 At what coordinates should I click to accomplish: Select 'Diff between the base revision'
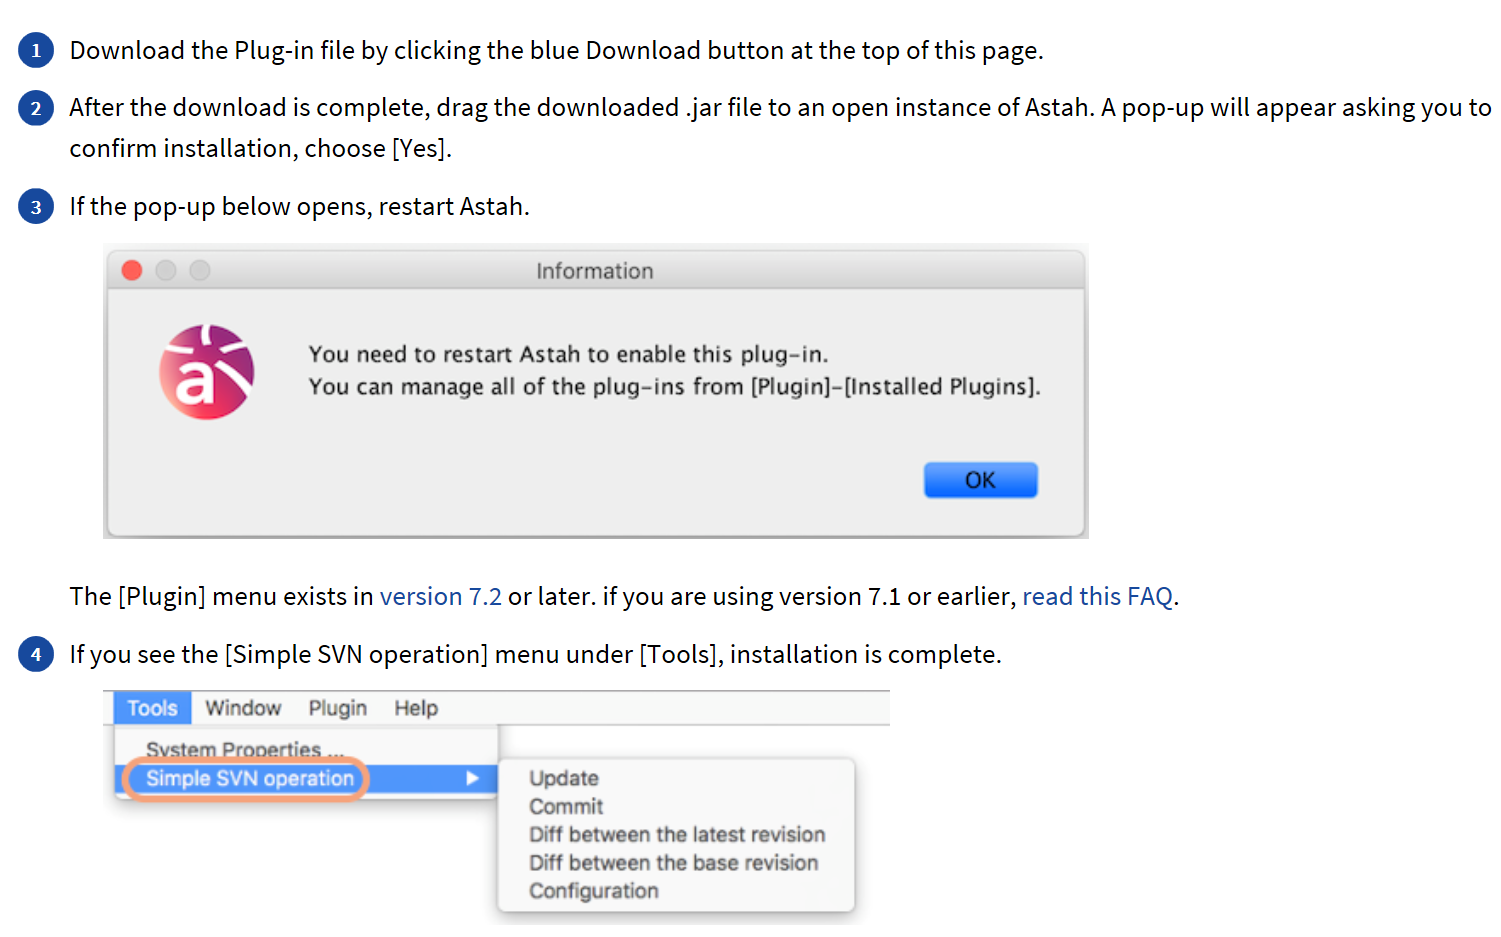[x=673, y=862]
